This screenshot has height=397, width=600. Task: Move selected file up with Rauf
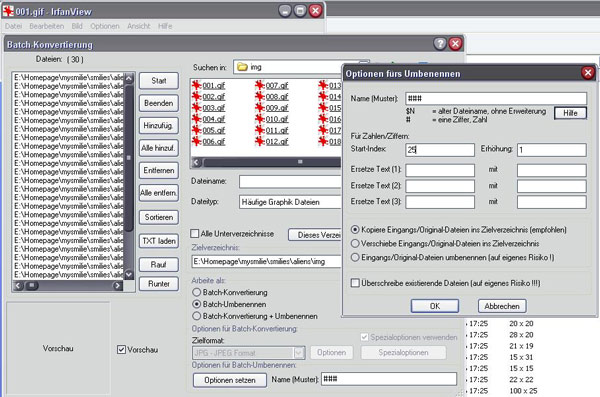[158, 265]
